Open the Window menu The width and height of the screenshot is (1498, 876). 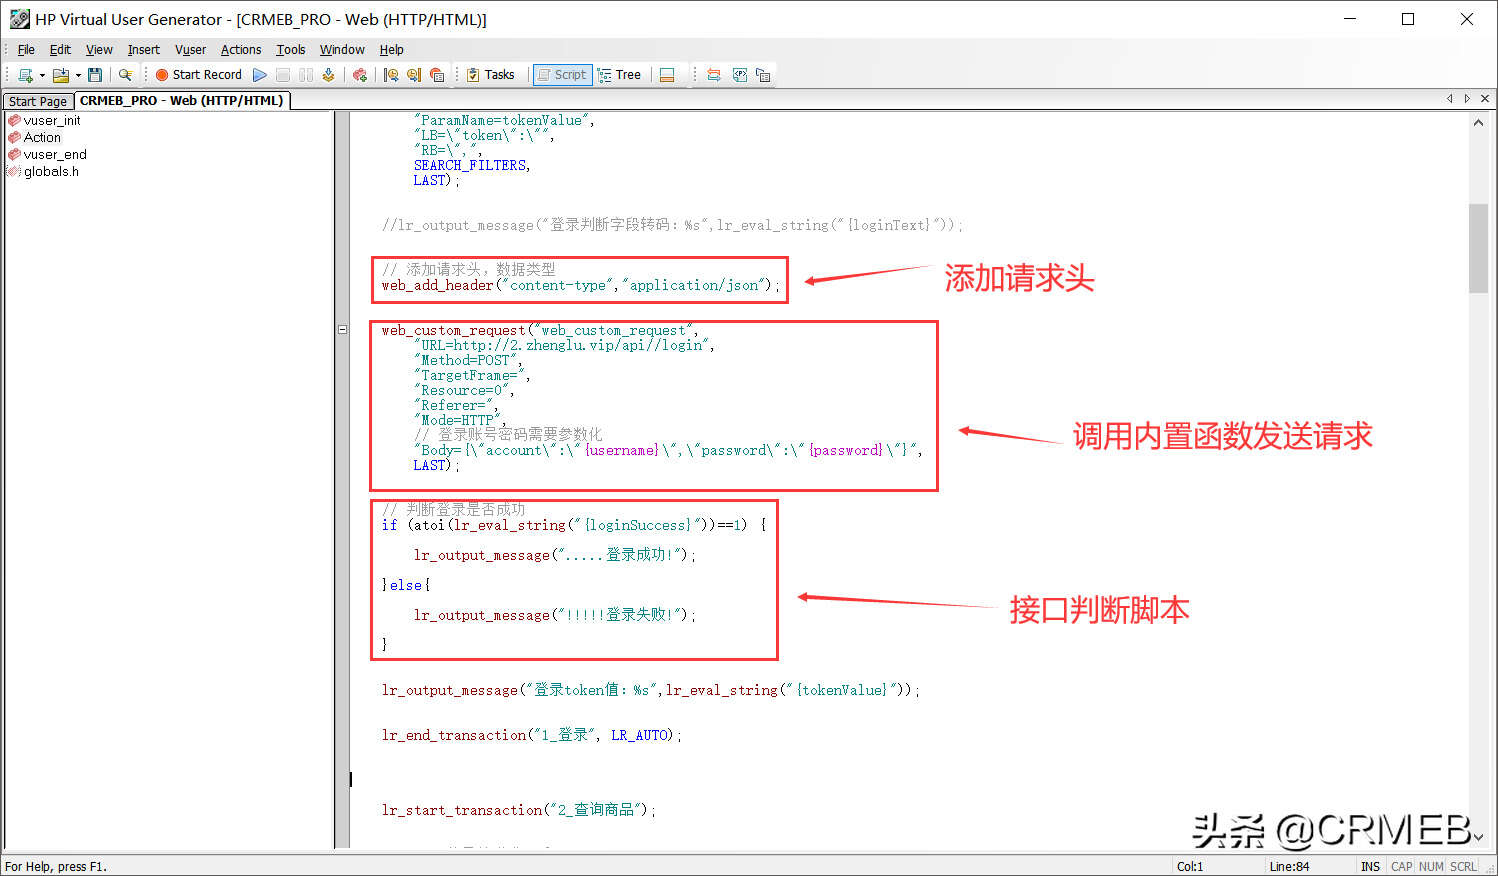pos(342,50)
